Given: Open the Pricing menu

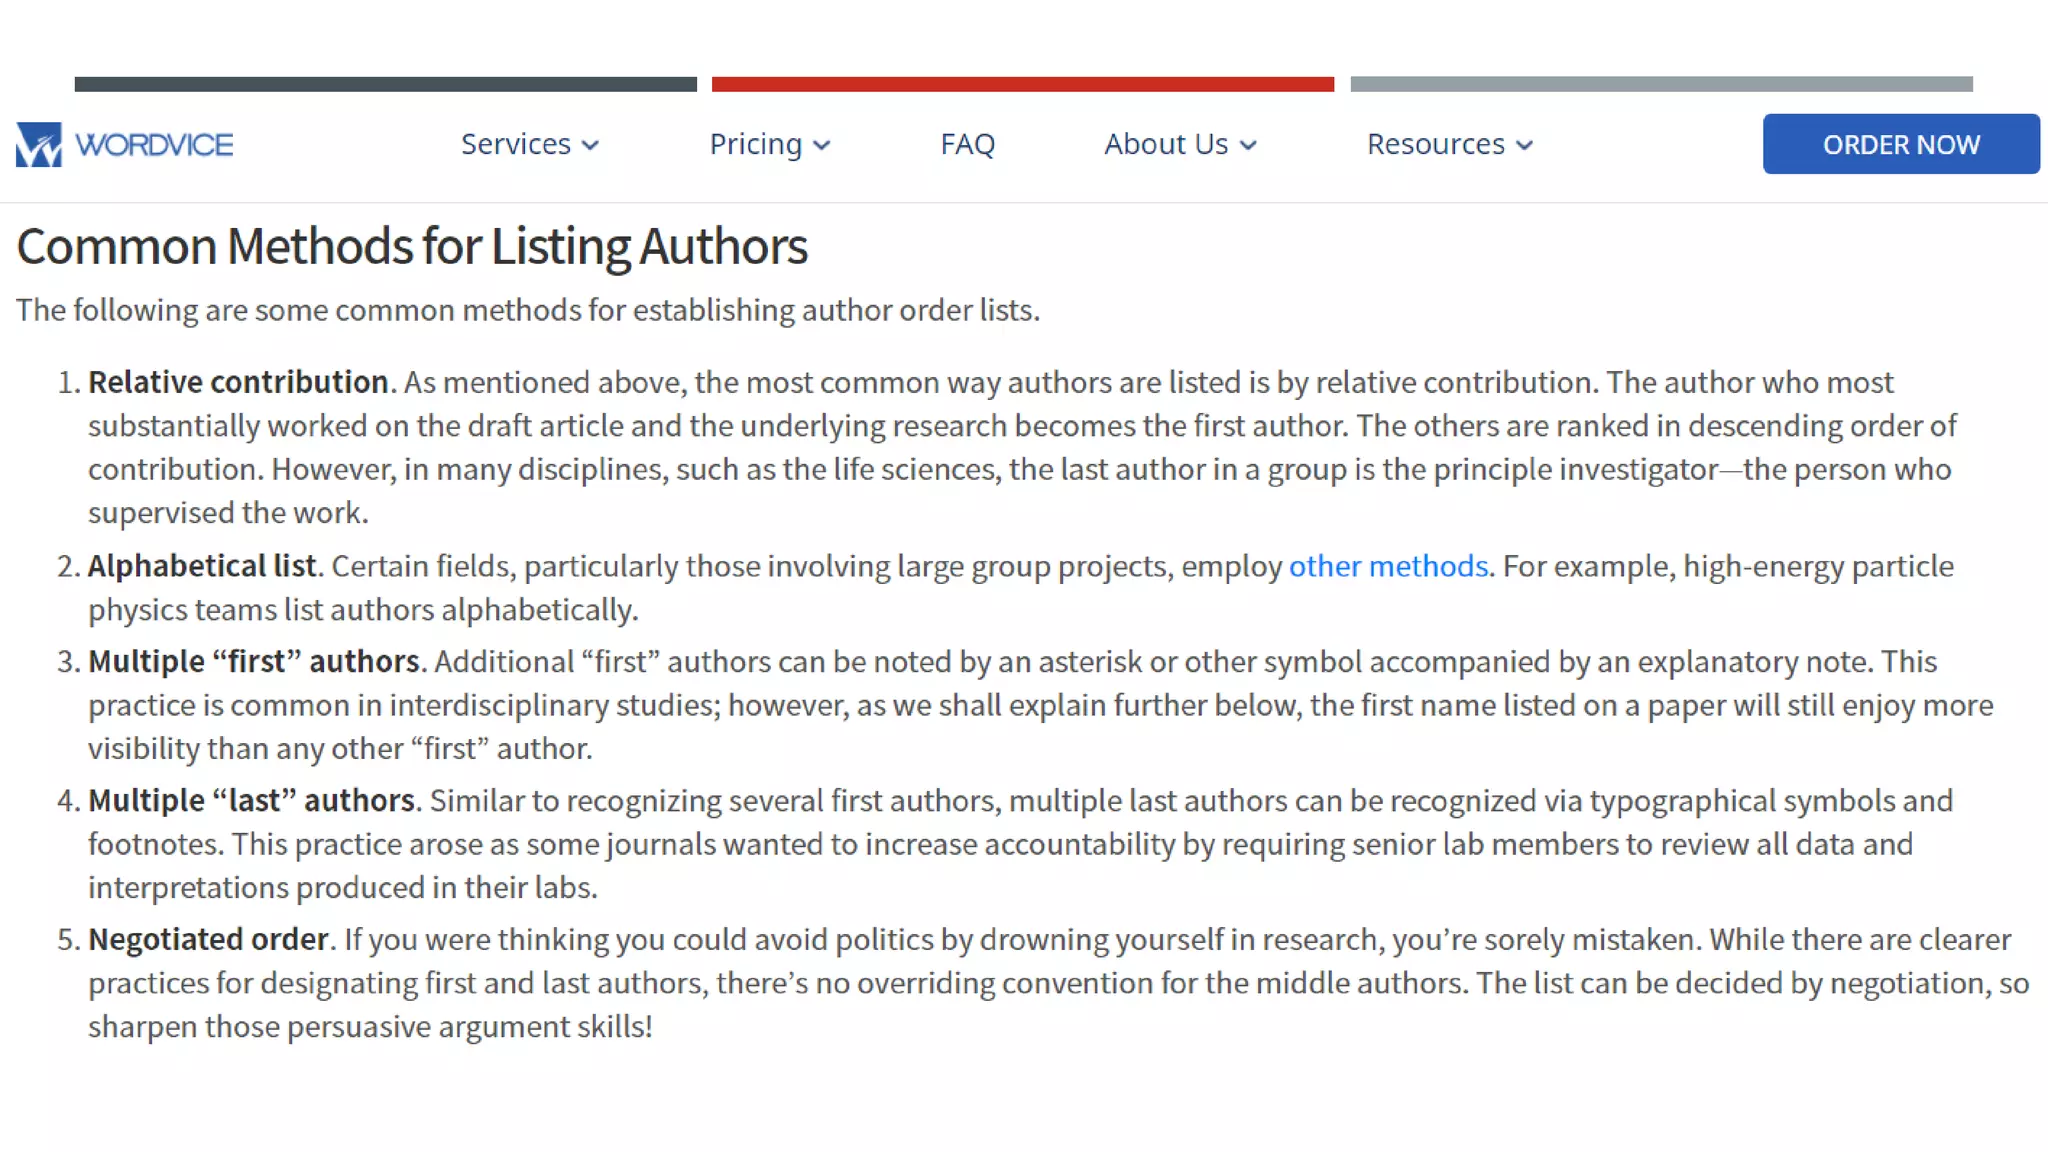Looking at the screenshot, I should click(x=755, y=144).
